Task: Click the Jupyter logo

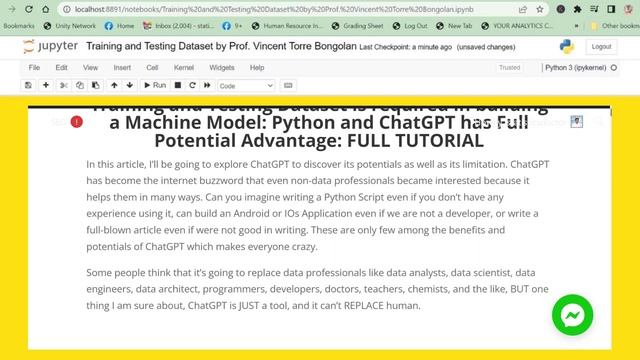Action: click(x=50, y=47)
